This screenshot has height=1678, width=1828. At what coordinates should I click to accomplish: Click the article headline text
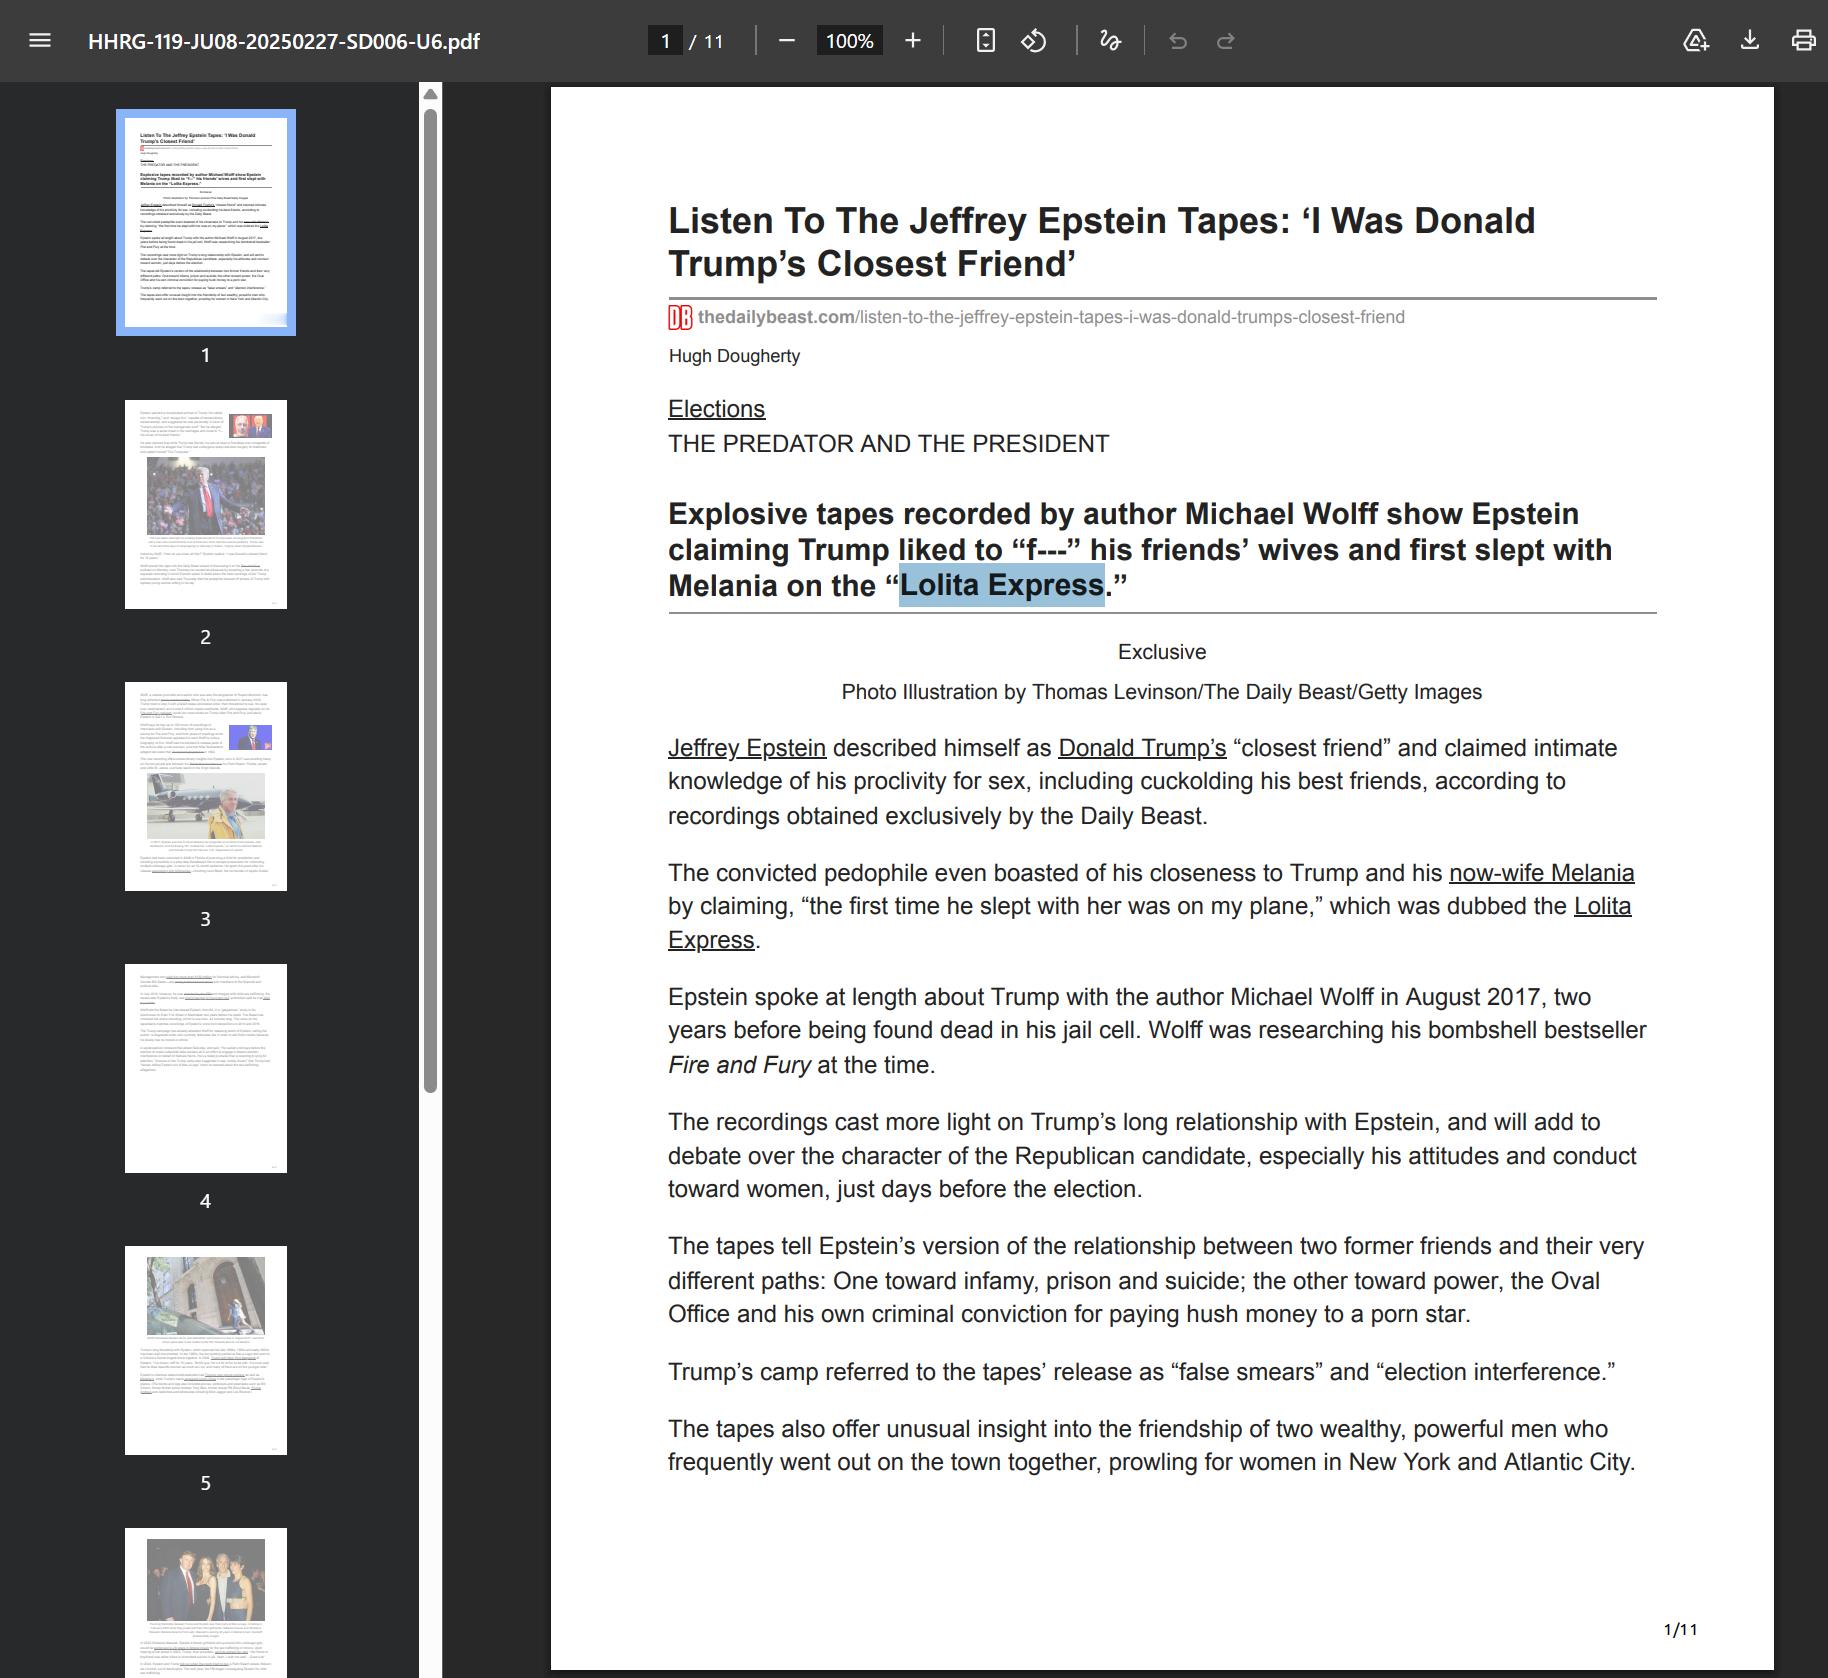1101,242
